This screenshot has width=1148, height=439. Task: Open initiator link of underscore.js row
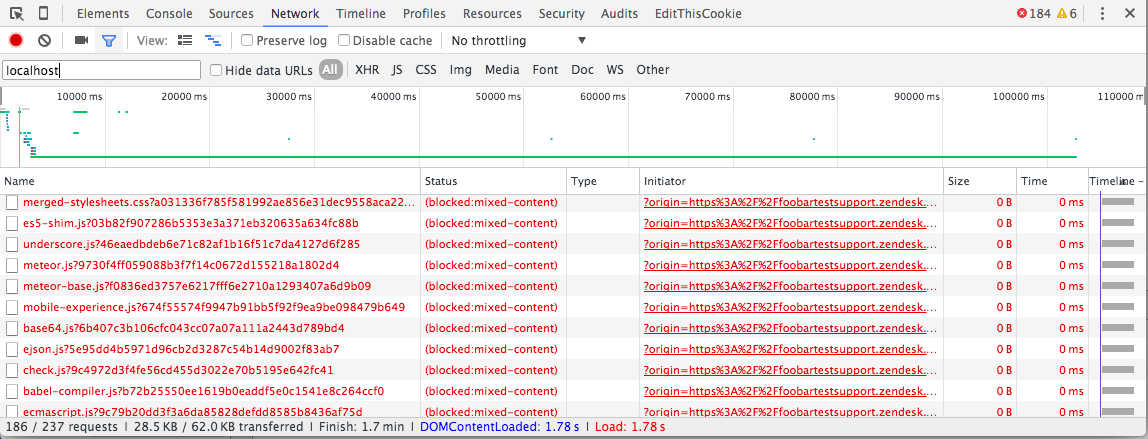click(790, 244)
